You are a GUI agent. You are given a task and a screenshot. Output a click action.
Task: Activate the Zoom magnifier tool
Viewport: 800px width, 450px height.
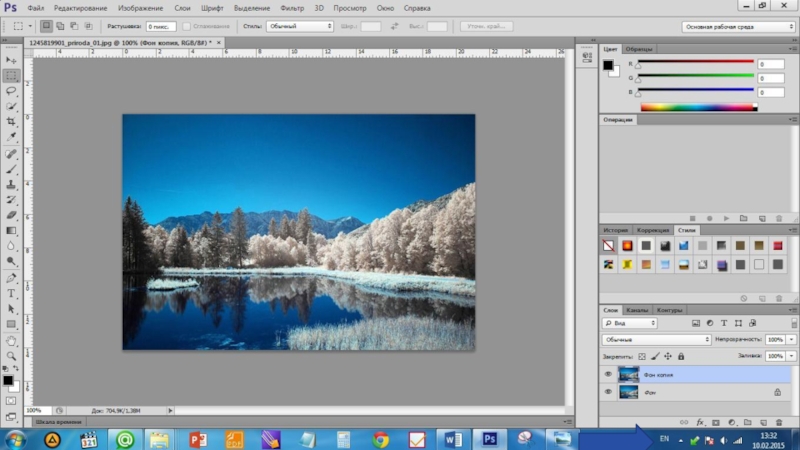[x=11, y=355]
